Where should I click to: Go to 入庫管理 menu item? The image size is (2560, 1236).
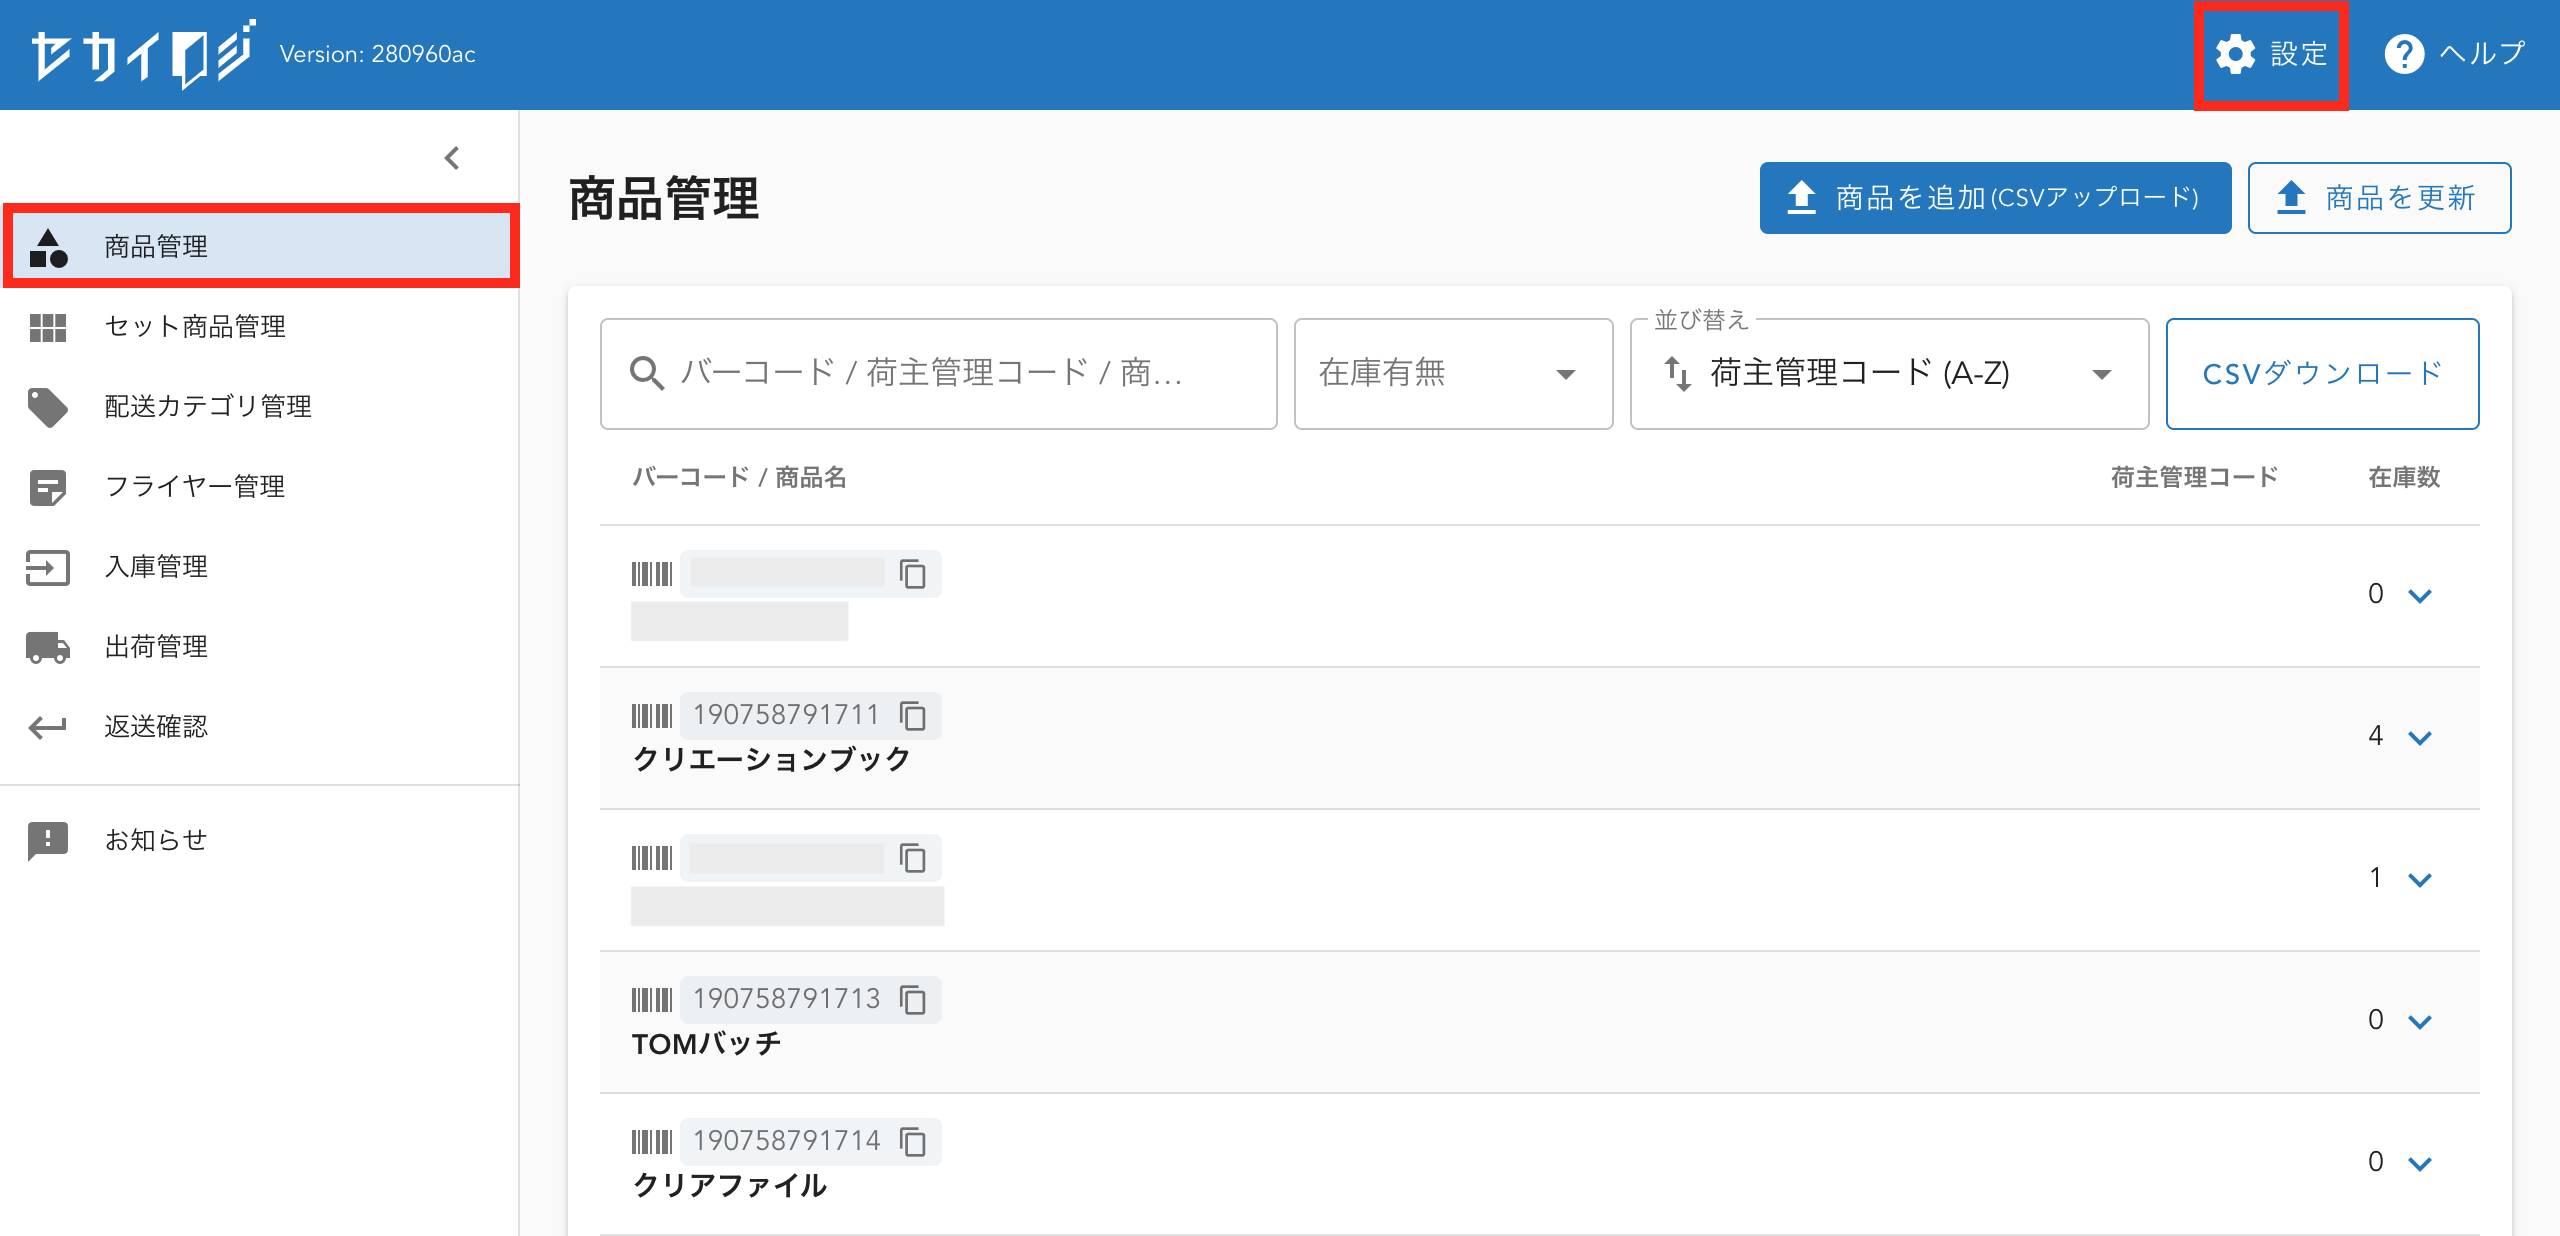(156, 567)
